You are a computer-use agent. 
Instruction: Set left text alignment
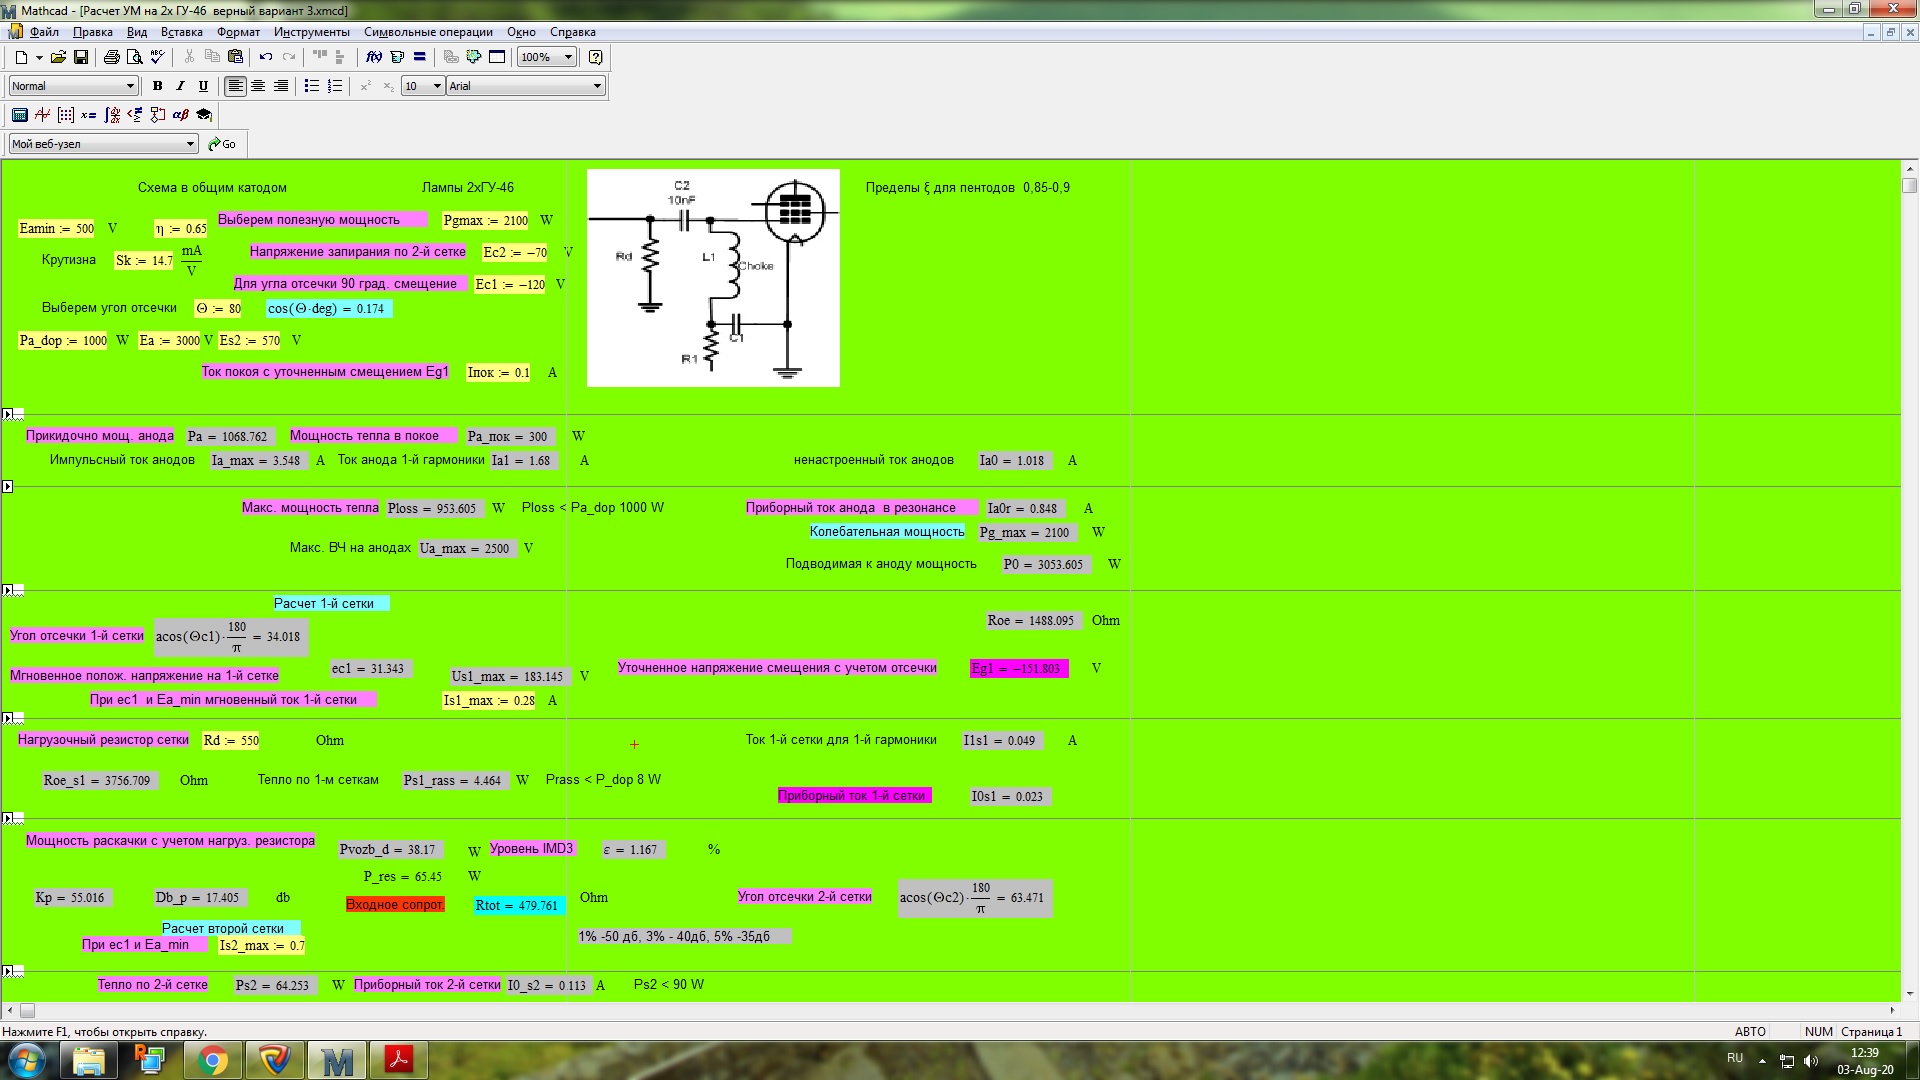[x=235, y=86]
